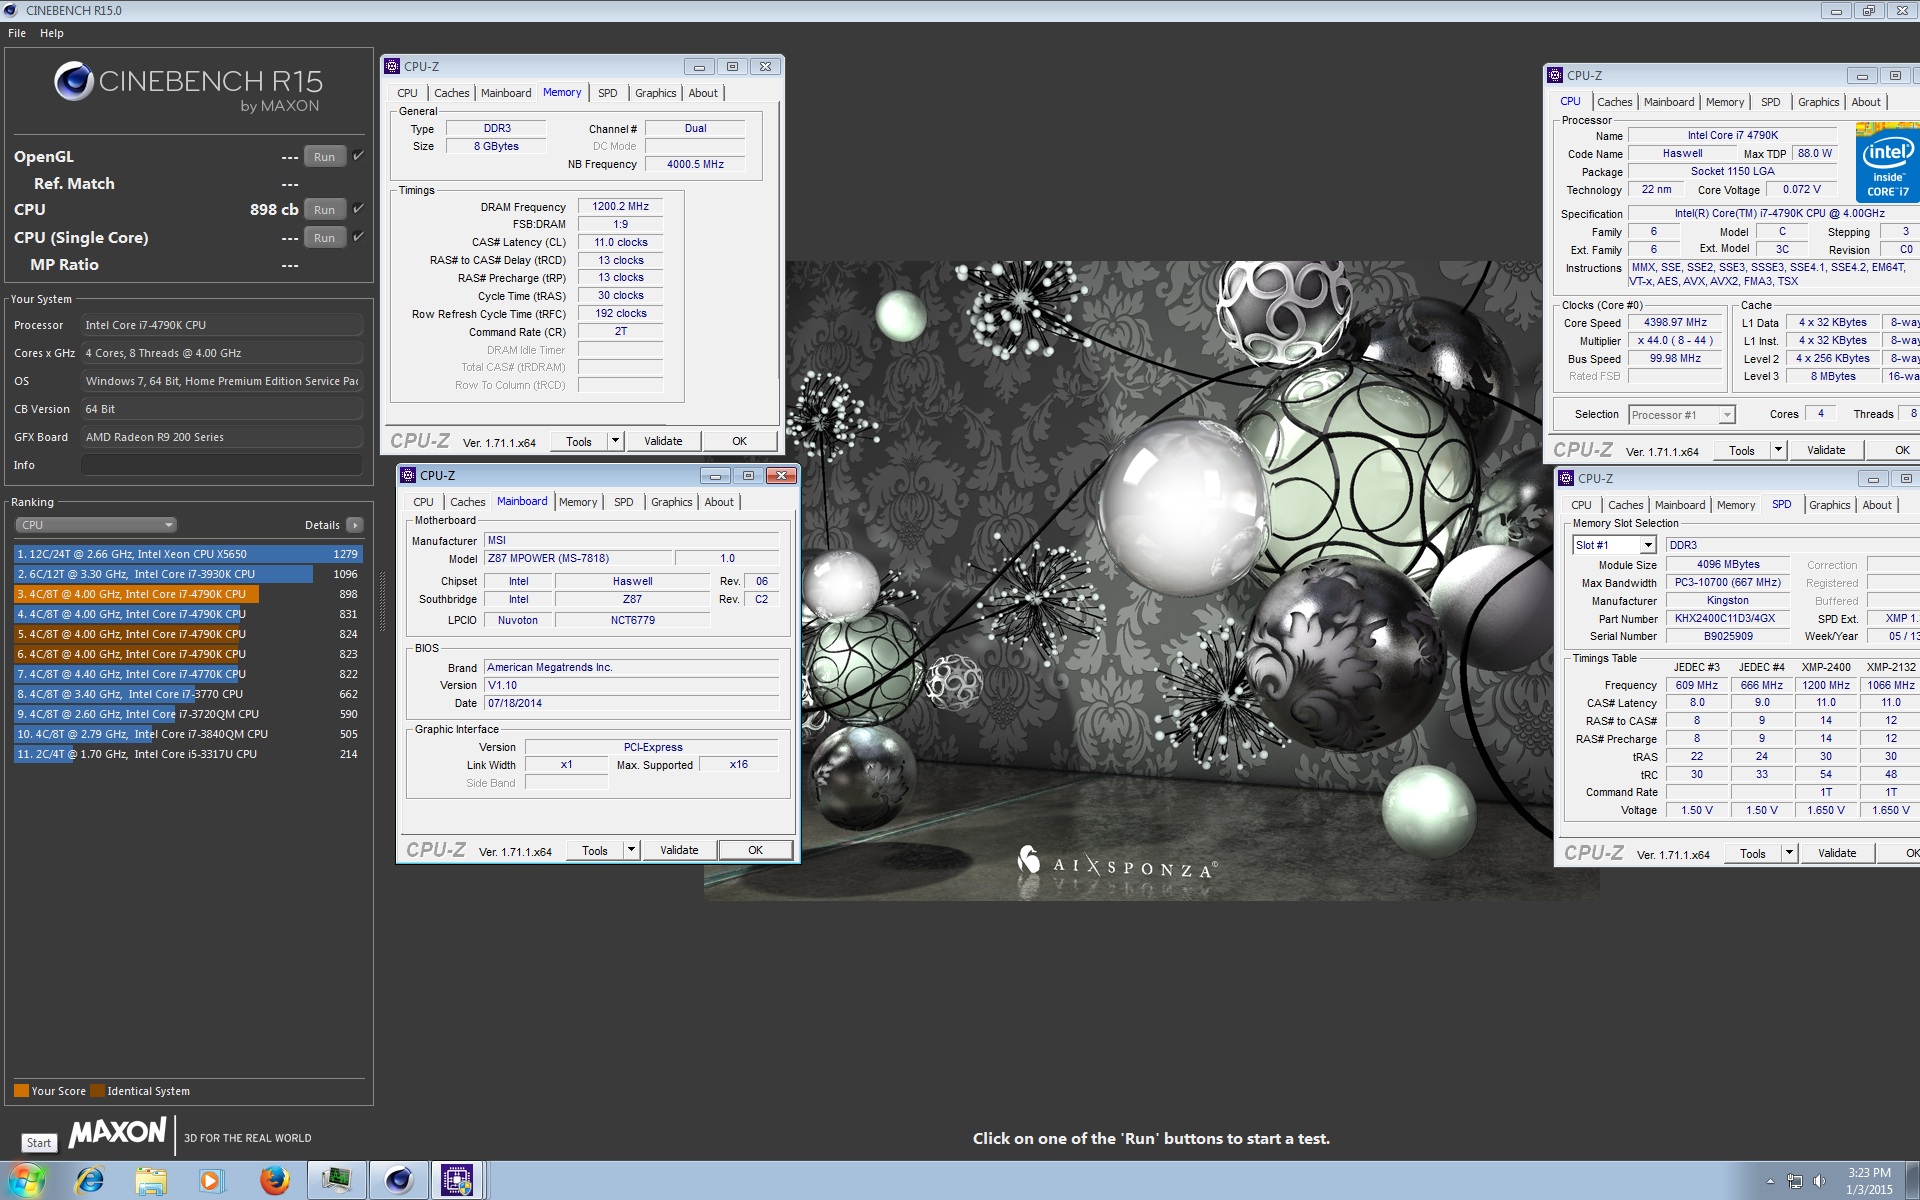1920x1200 pixels.
Task: Select the Core i7-3930K ranking row
Action: click(x=188, y=574)
